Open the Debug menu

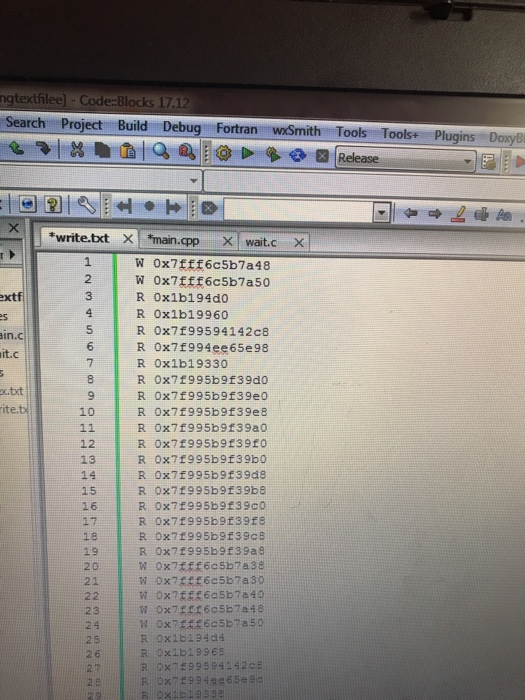182,127
